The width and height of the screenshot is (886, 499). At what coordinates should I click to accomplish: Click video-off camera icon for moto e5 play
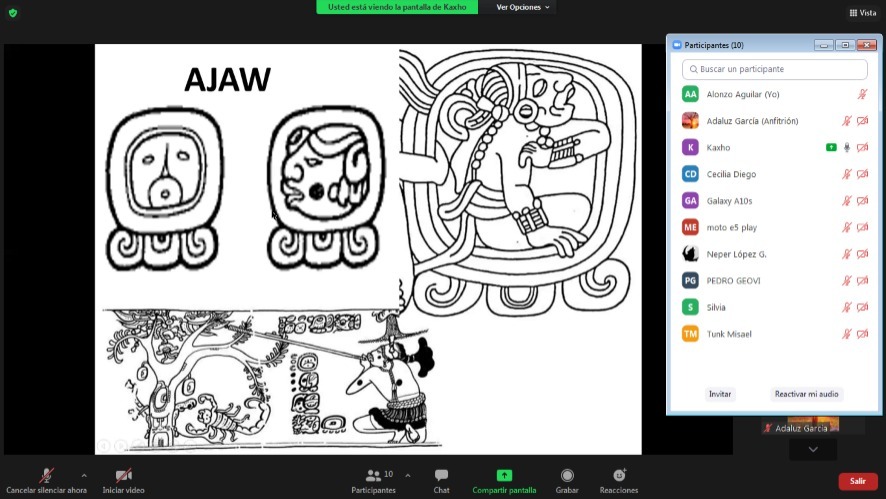tap(862, 227)
